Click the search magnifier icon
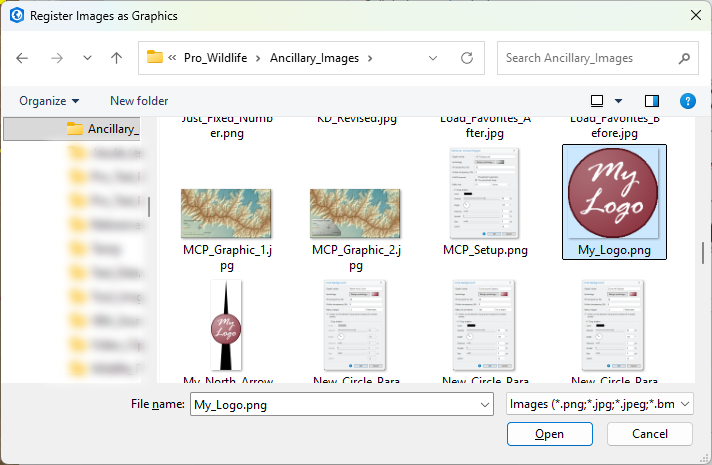The width and height of the screenshot is (712, 465). pos(684,58)
